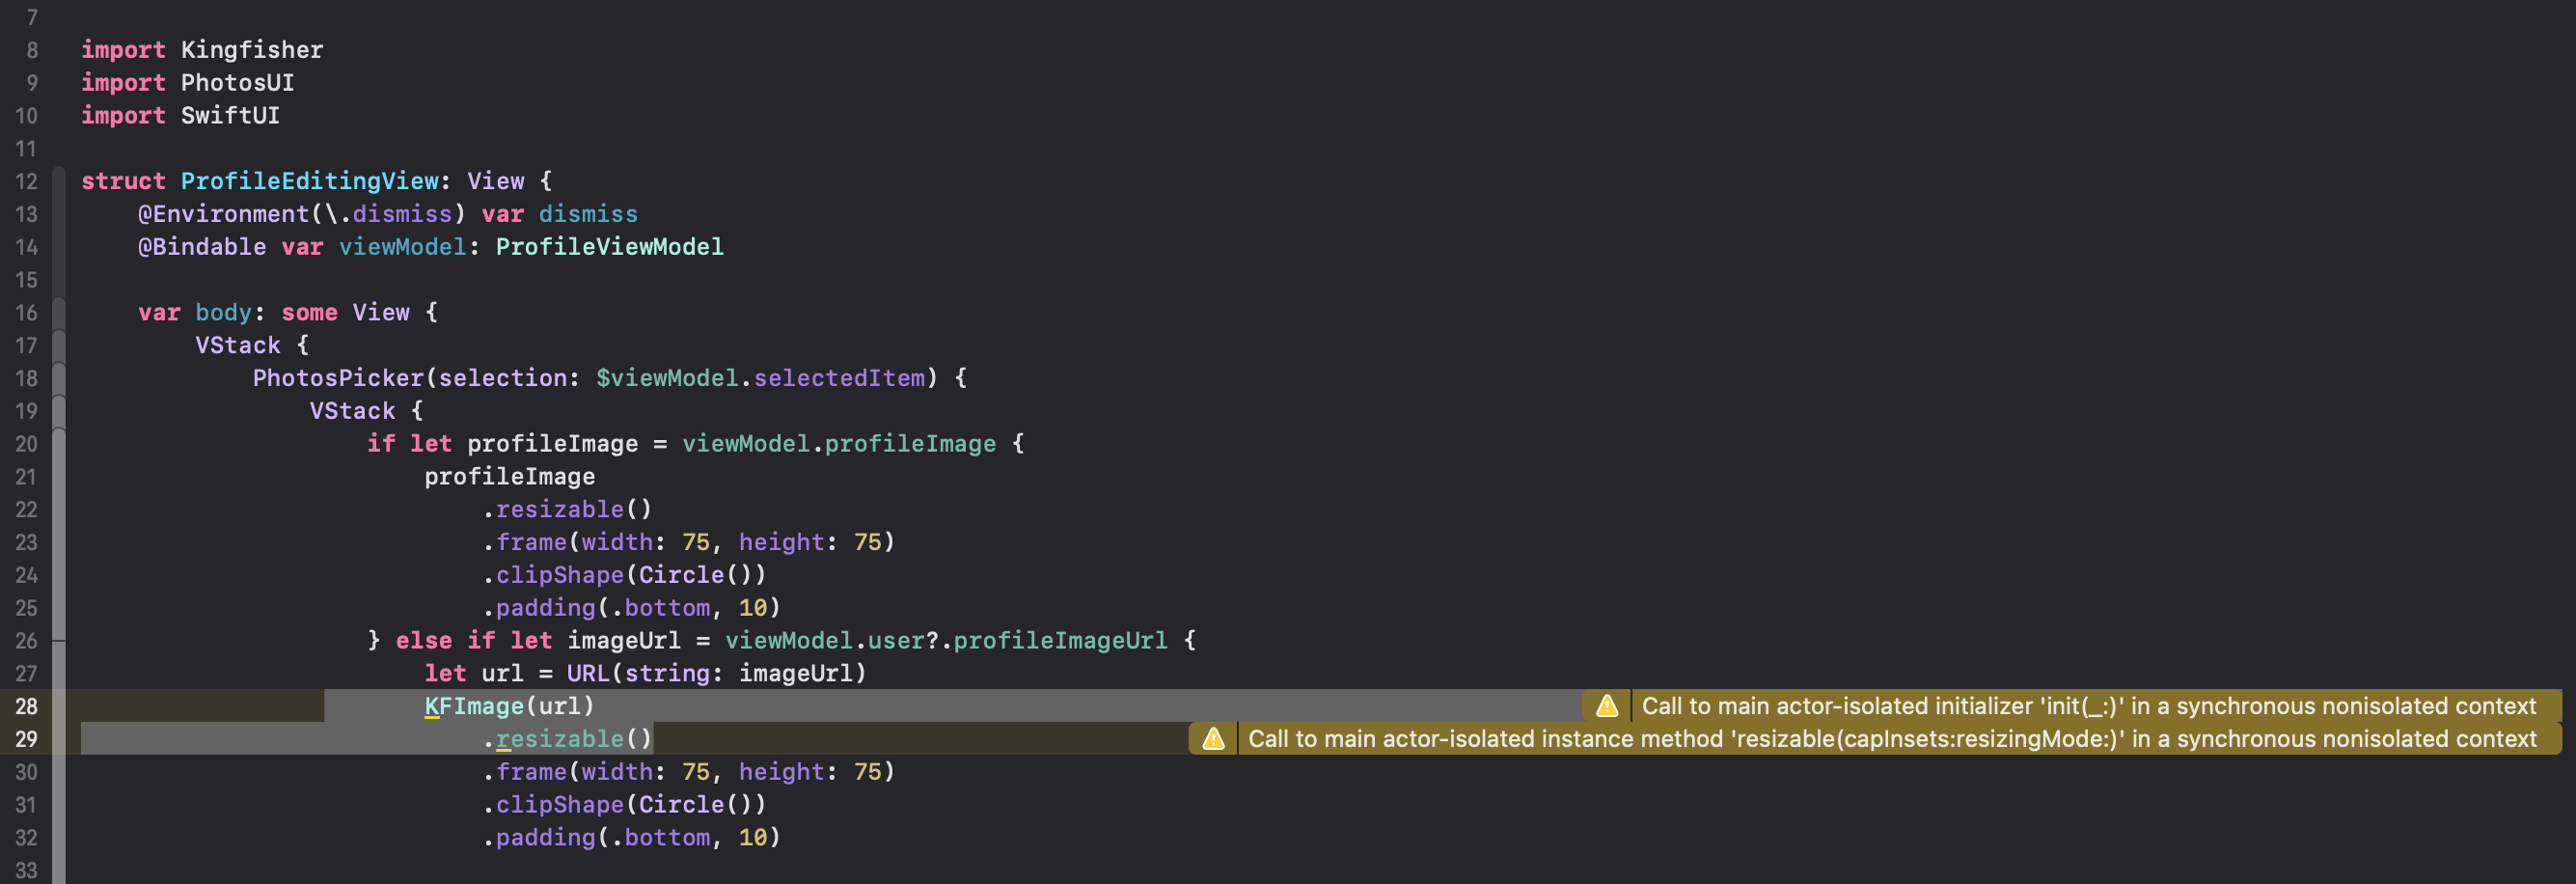Click the "PhotosUI" module name

click(x=237, y=83)
